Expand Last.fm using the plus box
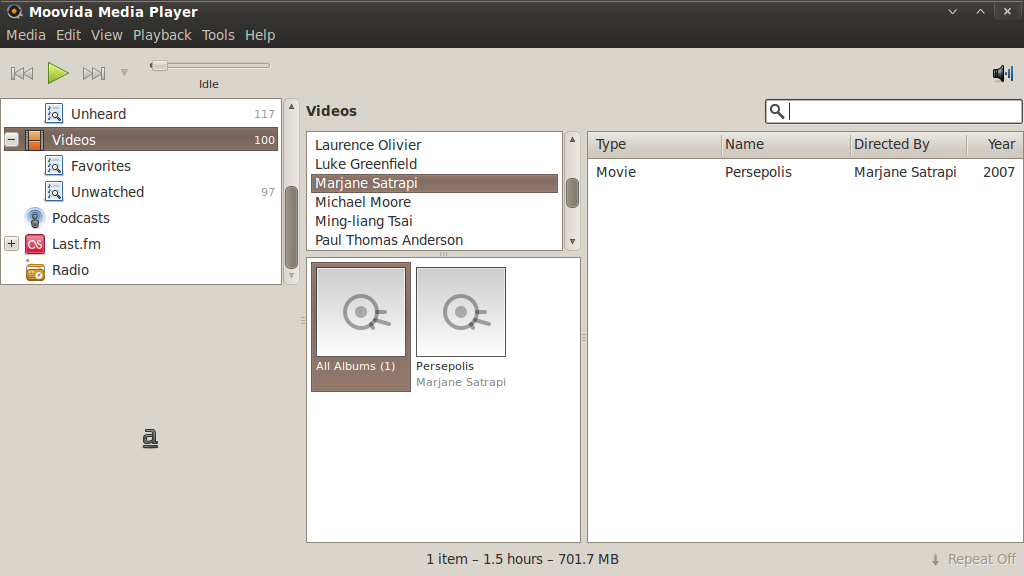1024x576 pixels. 10,243
